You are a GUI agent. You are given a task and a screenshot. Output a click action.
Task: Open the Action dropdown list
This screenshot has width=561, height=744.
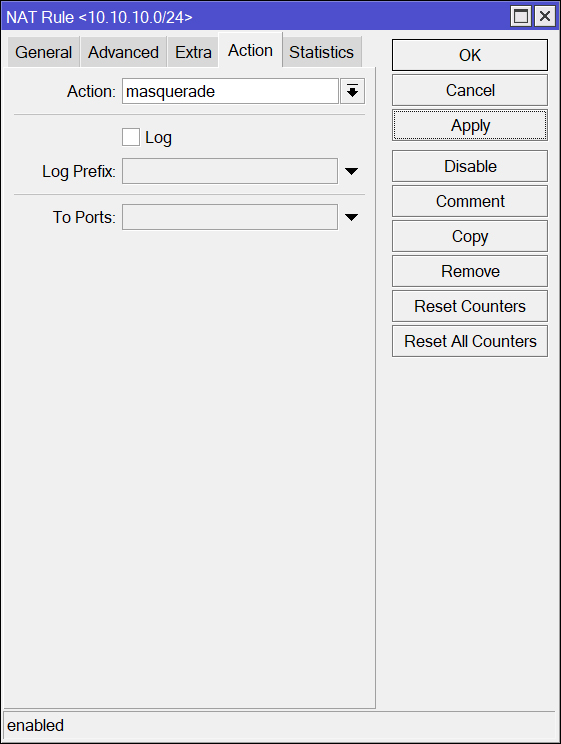(x=352, y=91)
